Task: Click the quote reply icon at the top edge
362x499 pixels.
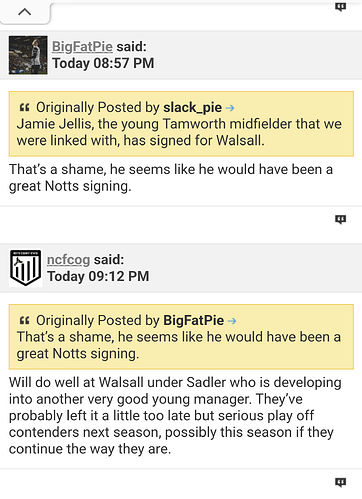Action: (340, 7)
